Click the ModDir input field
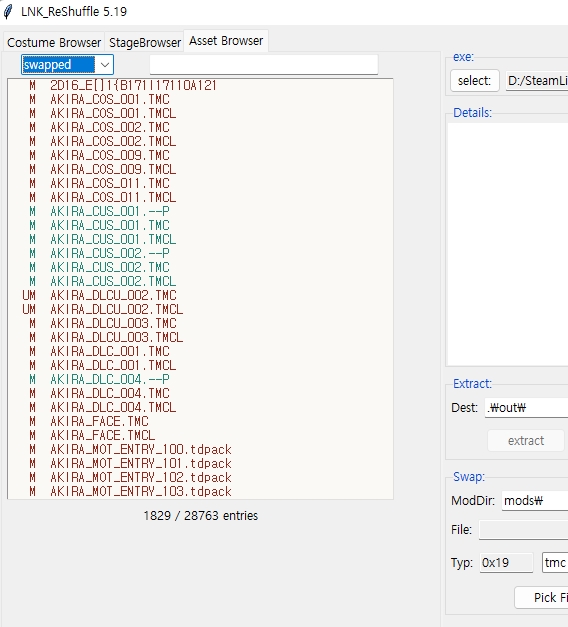Screen dimensions: 568x627 click(535, 501)
